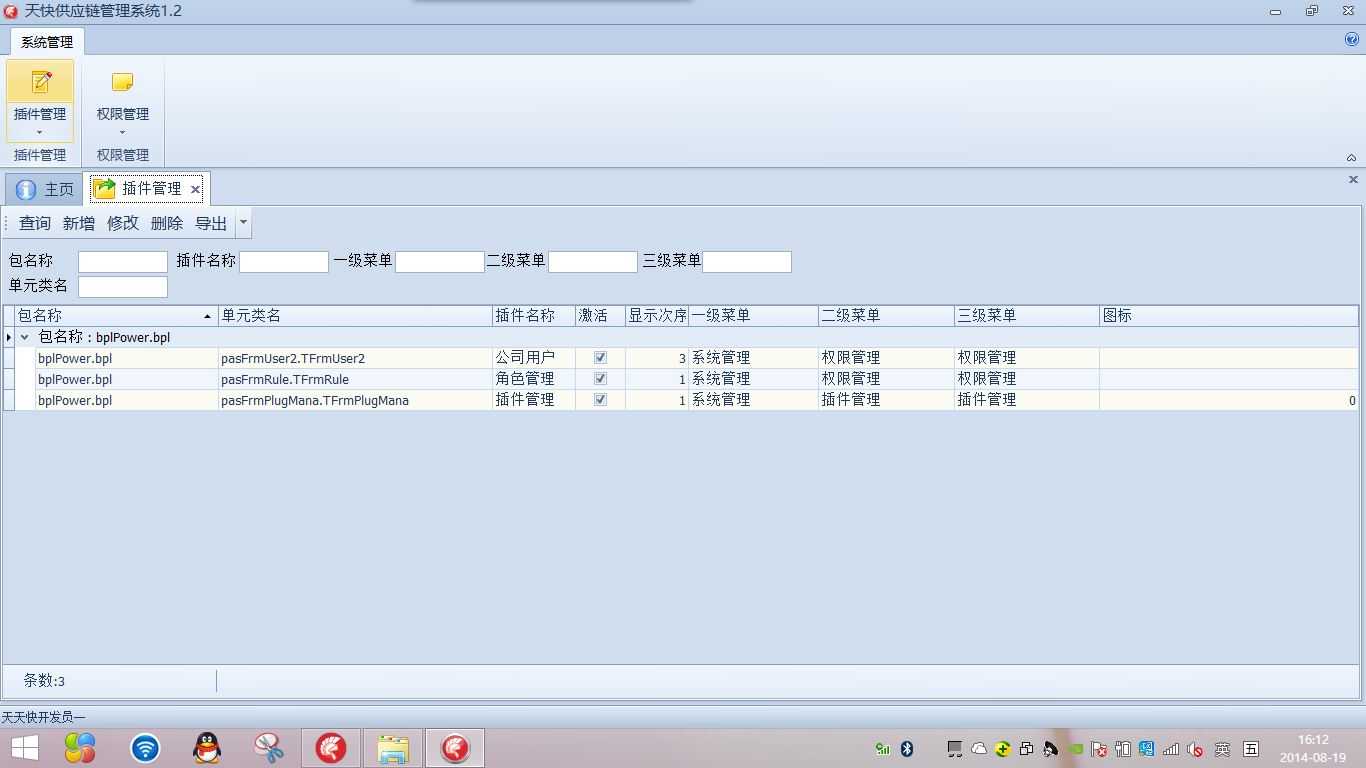Collapse the ribbon with the chevron
Image resolution: width=1366 pixels, height=768 pixels.
(1351, 158)
